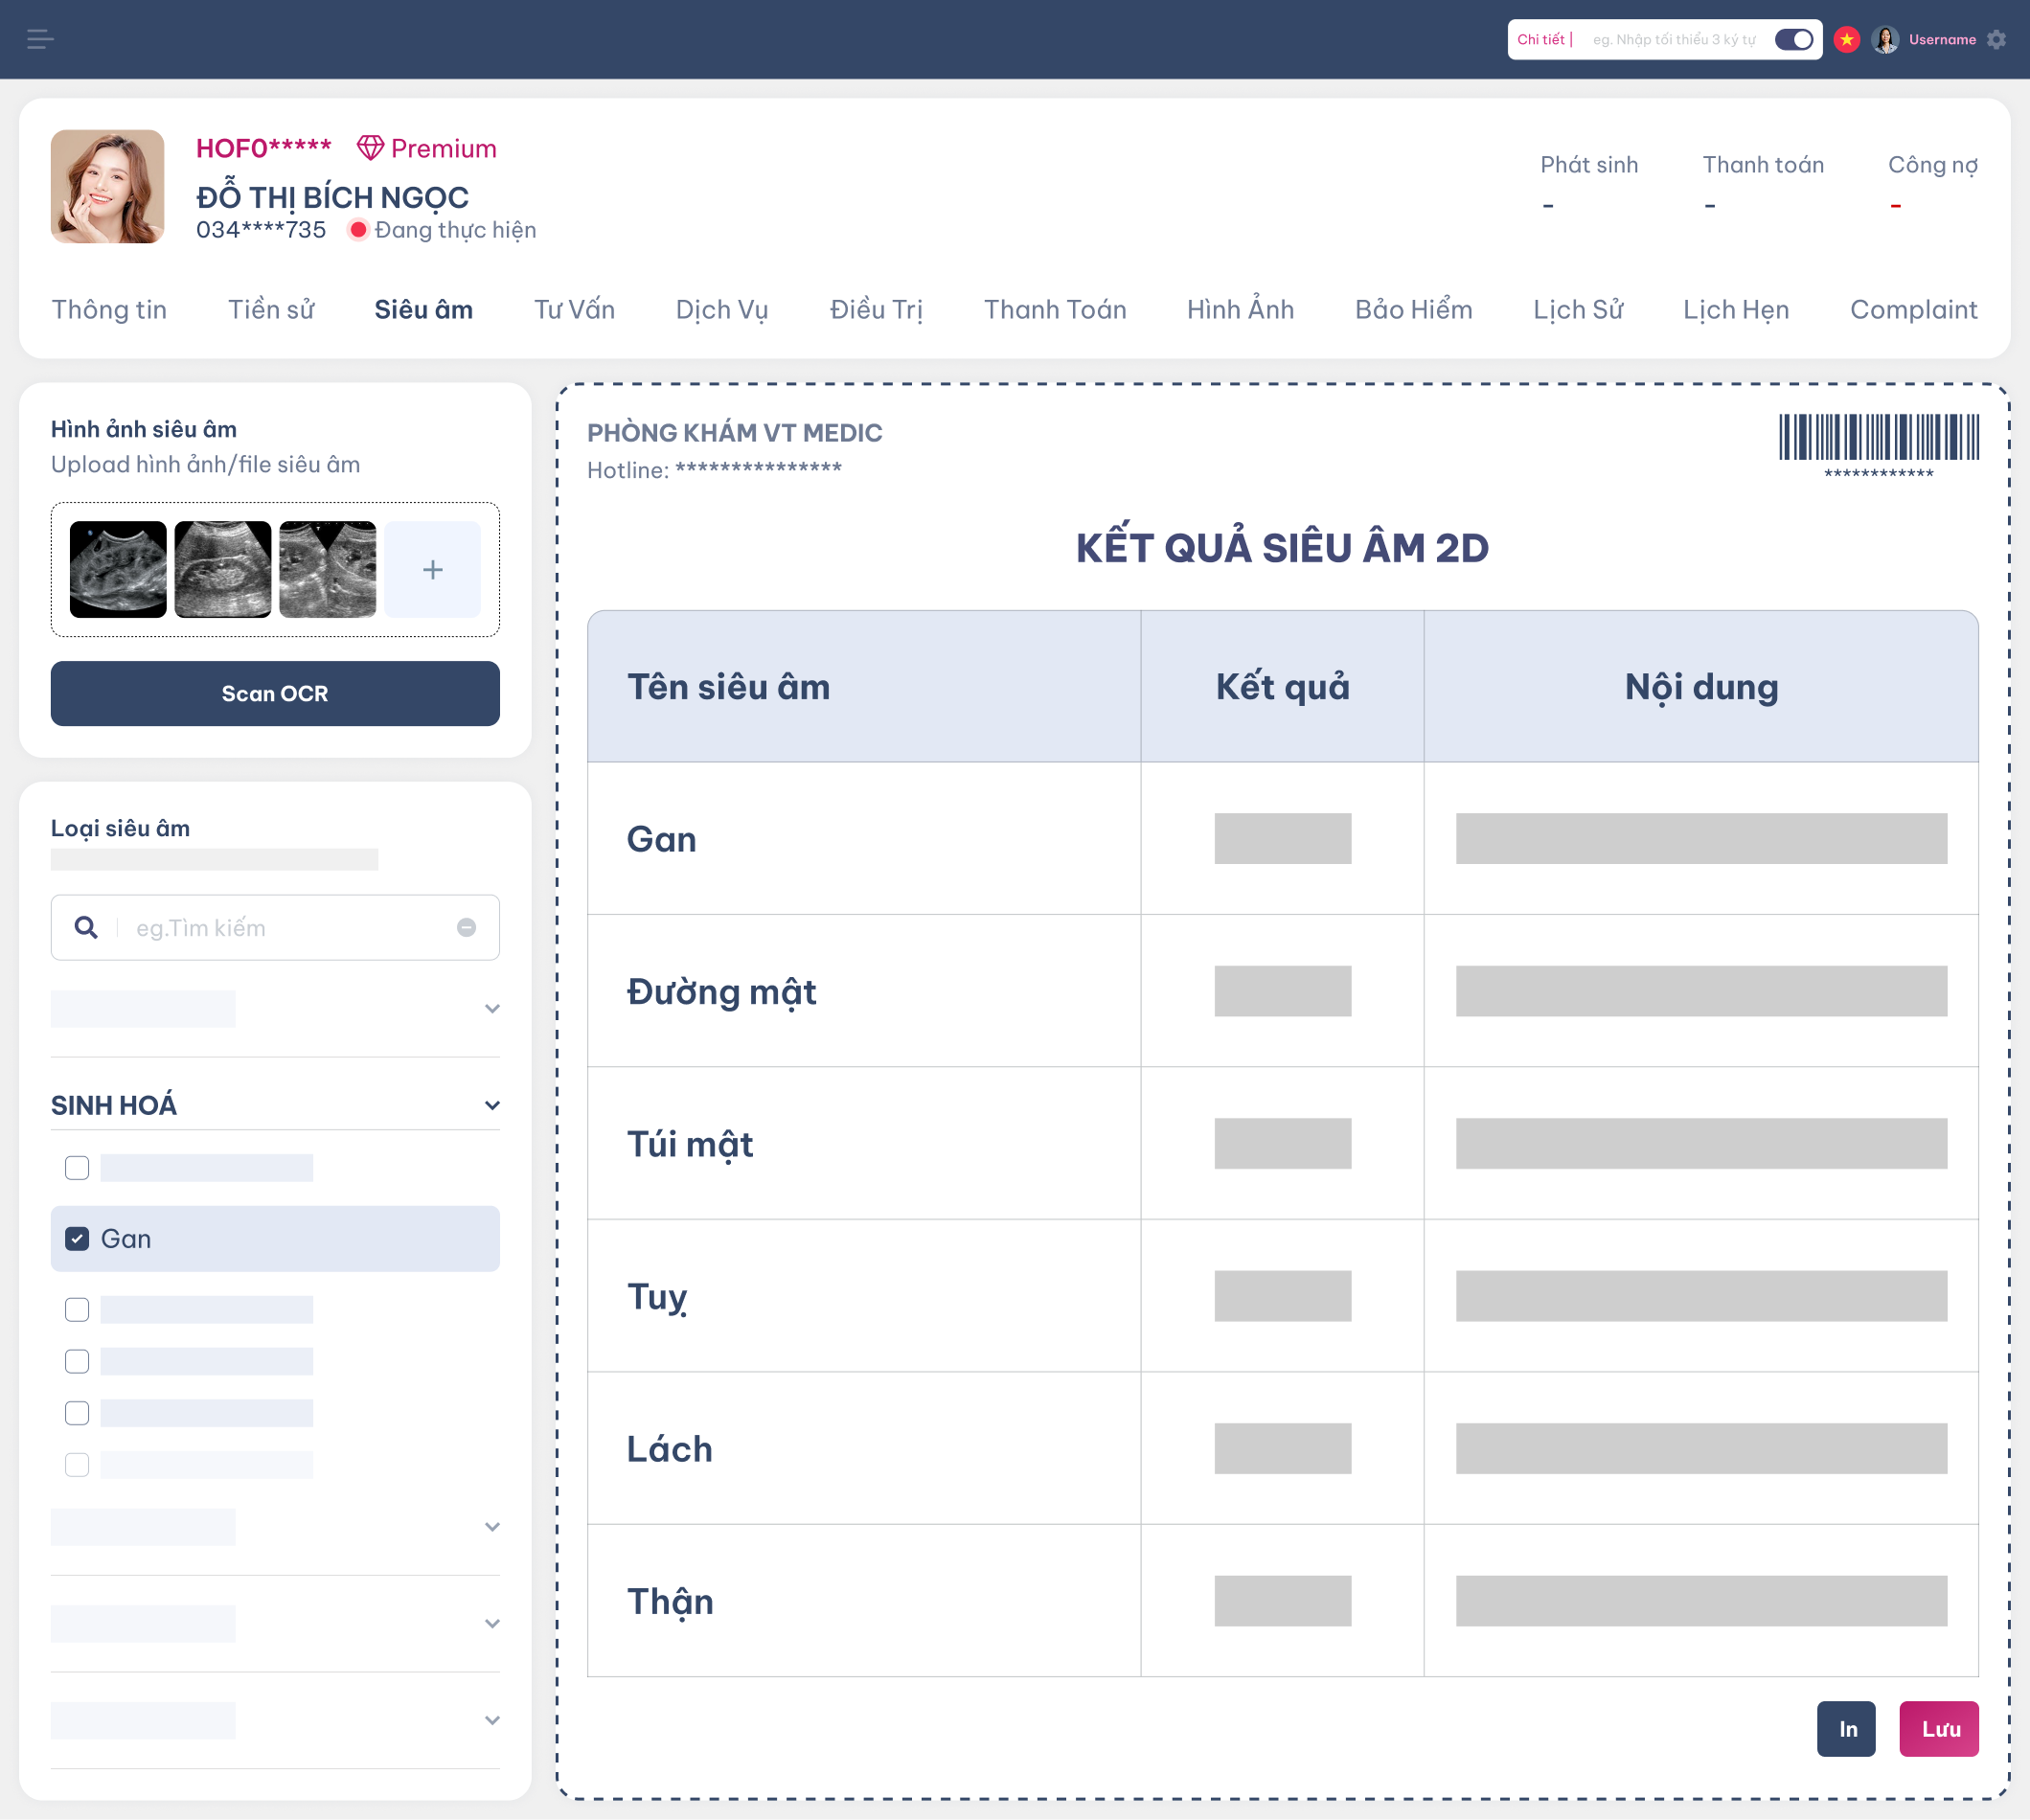This screenshot has width=2030, height=1820.
Task: Open the hamburger menu icon
Action: coord(40,39)
